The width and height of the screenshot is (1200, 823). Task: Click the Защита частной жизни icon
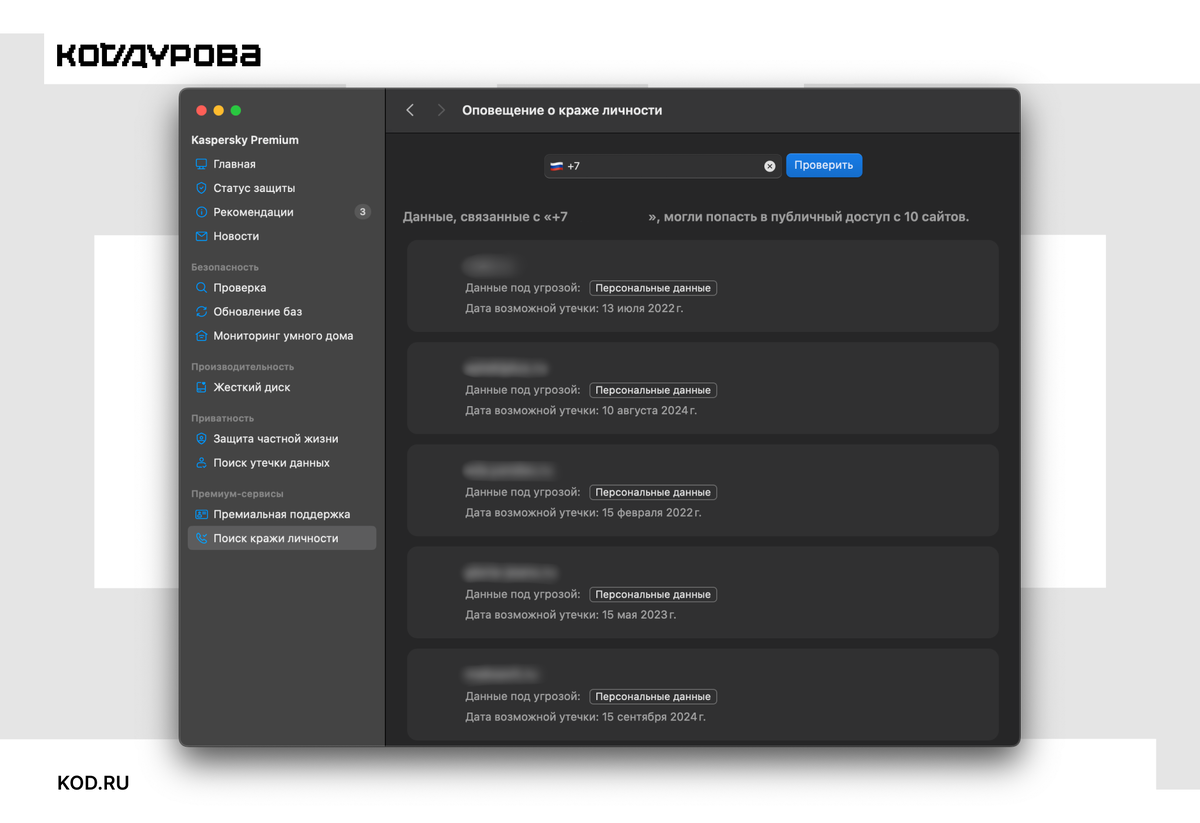[201, 439]
